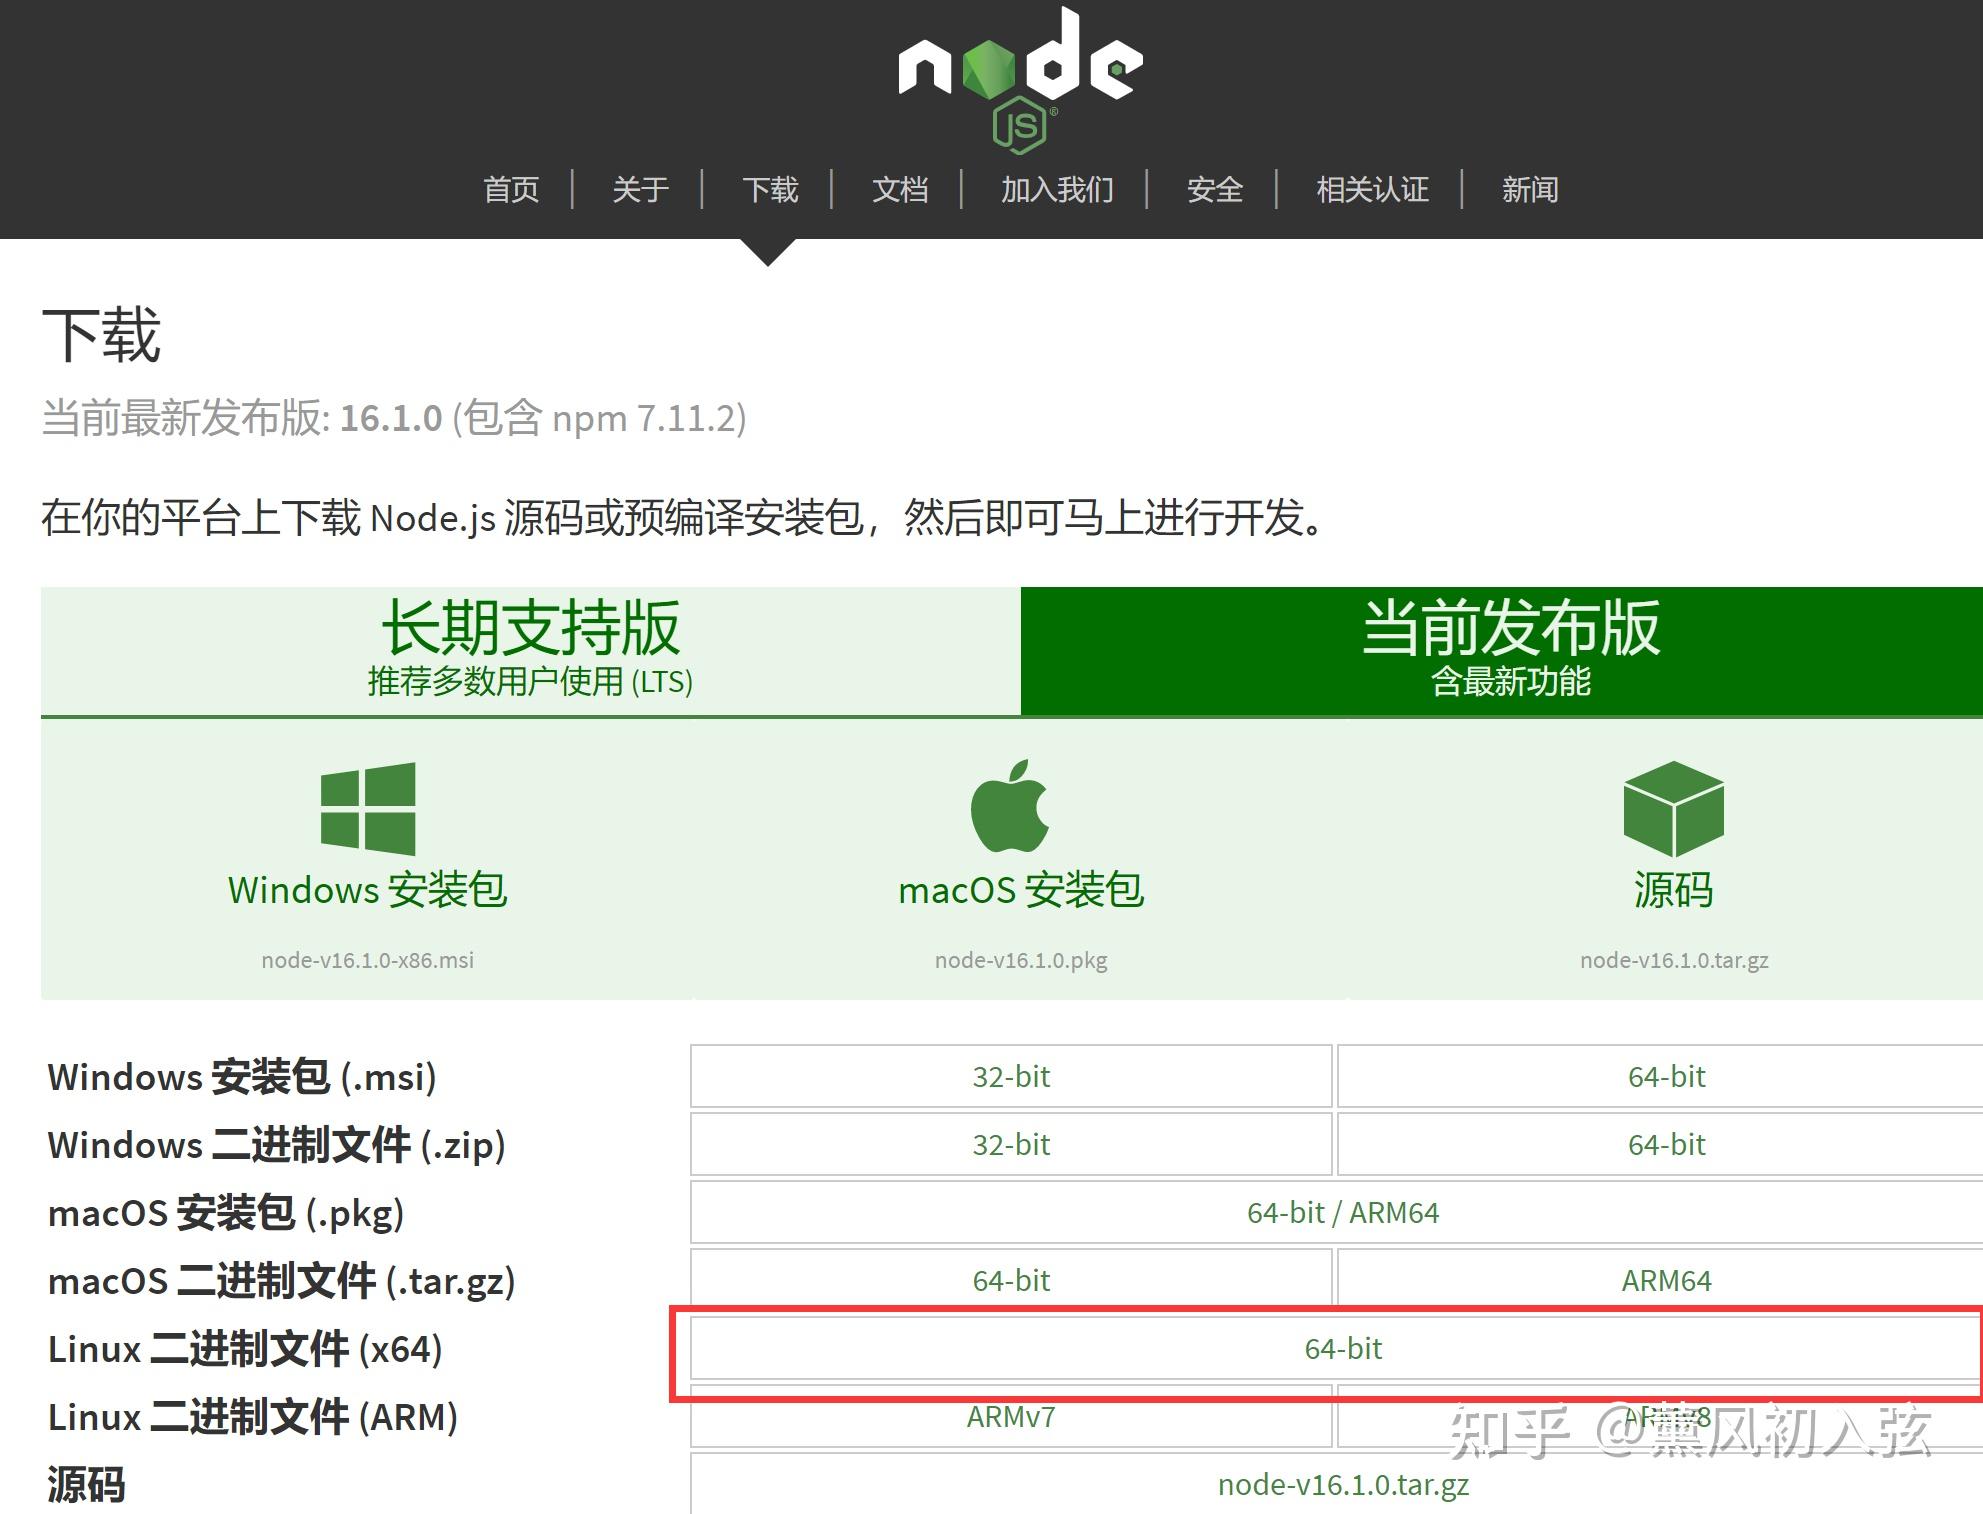Click the current version 16.1.0 text
The image size is (1983, 1514).
pyautogui.click(x=391, y=418)
